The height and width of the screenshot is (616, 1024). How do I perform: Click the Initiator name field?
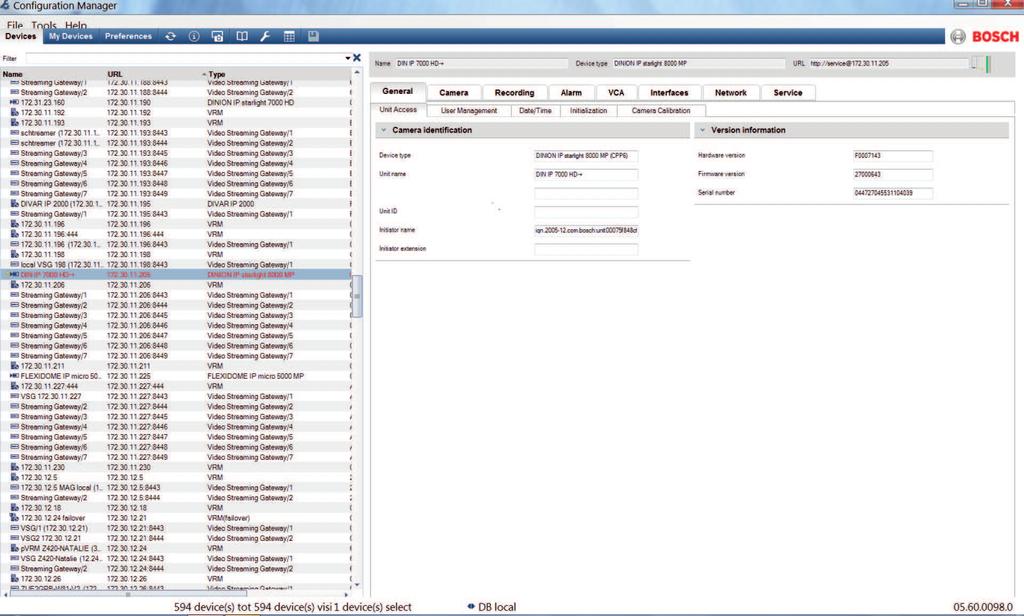[x=586, y=230]
